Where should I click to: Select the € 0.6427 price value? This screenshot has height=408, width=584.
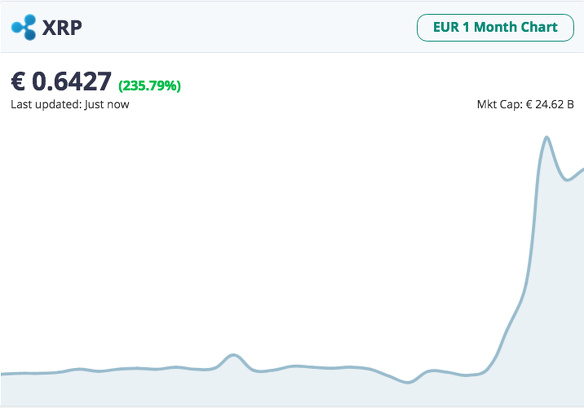tap(61, 81)
